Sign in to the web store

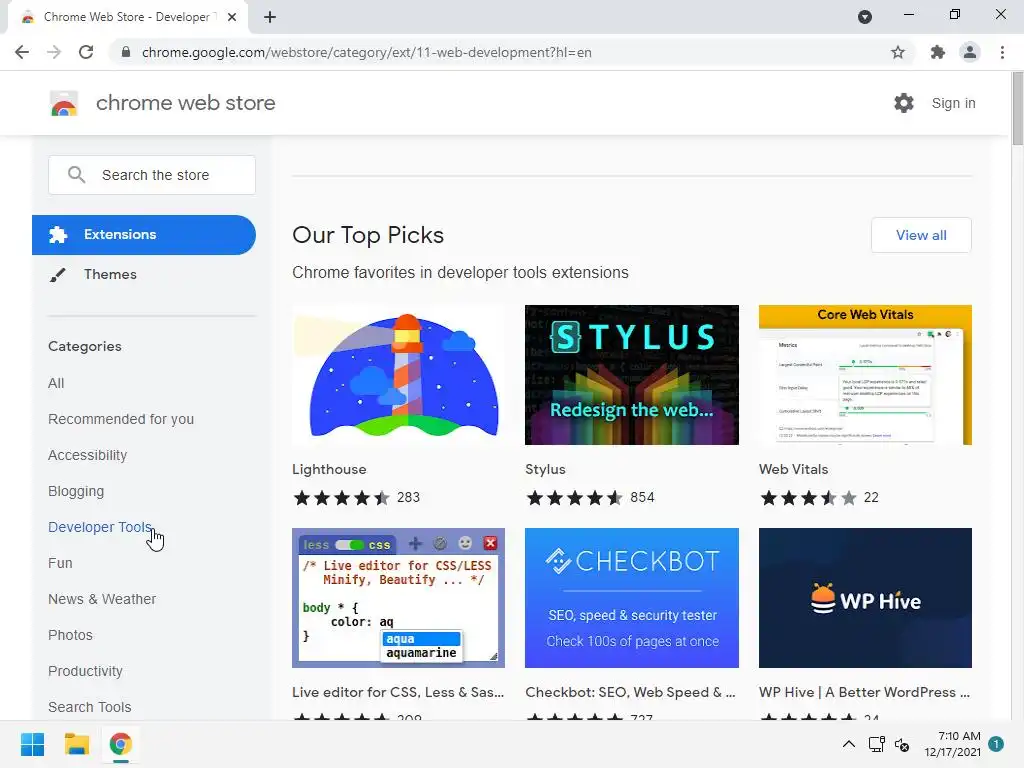[953, 103]
